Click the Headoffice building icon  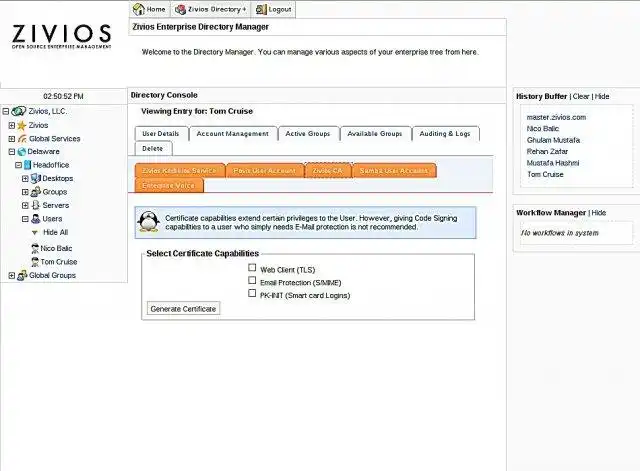(x=27, y=165)
